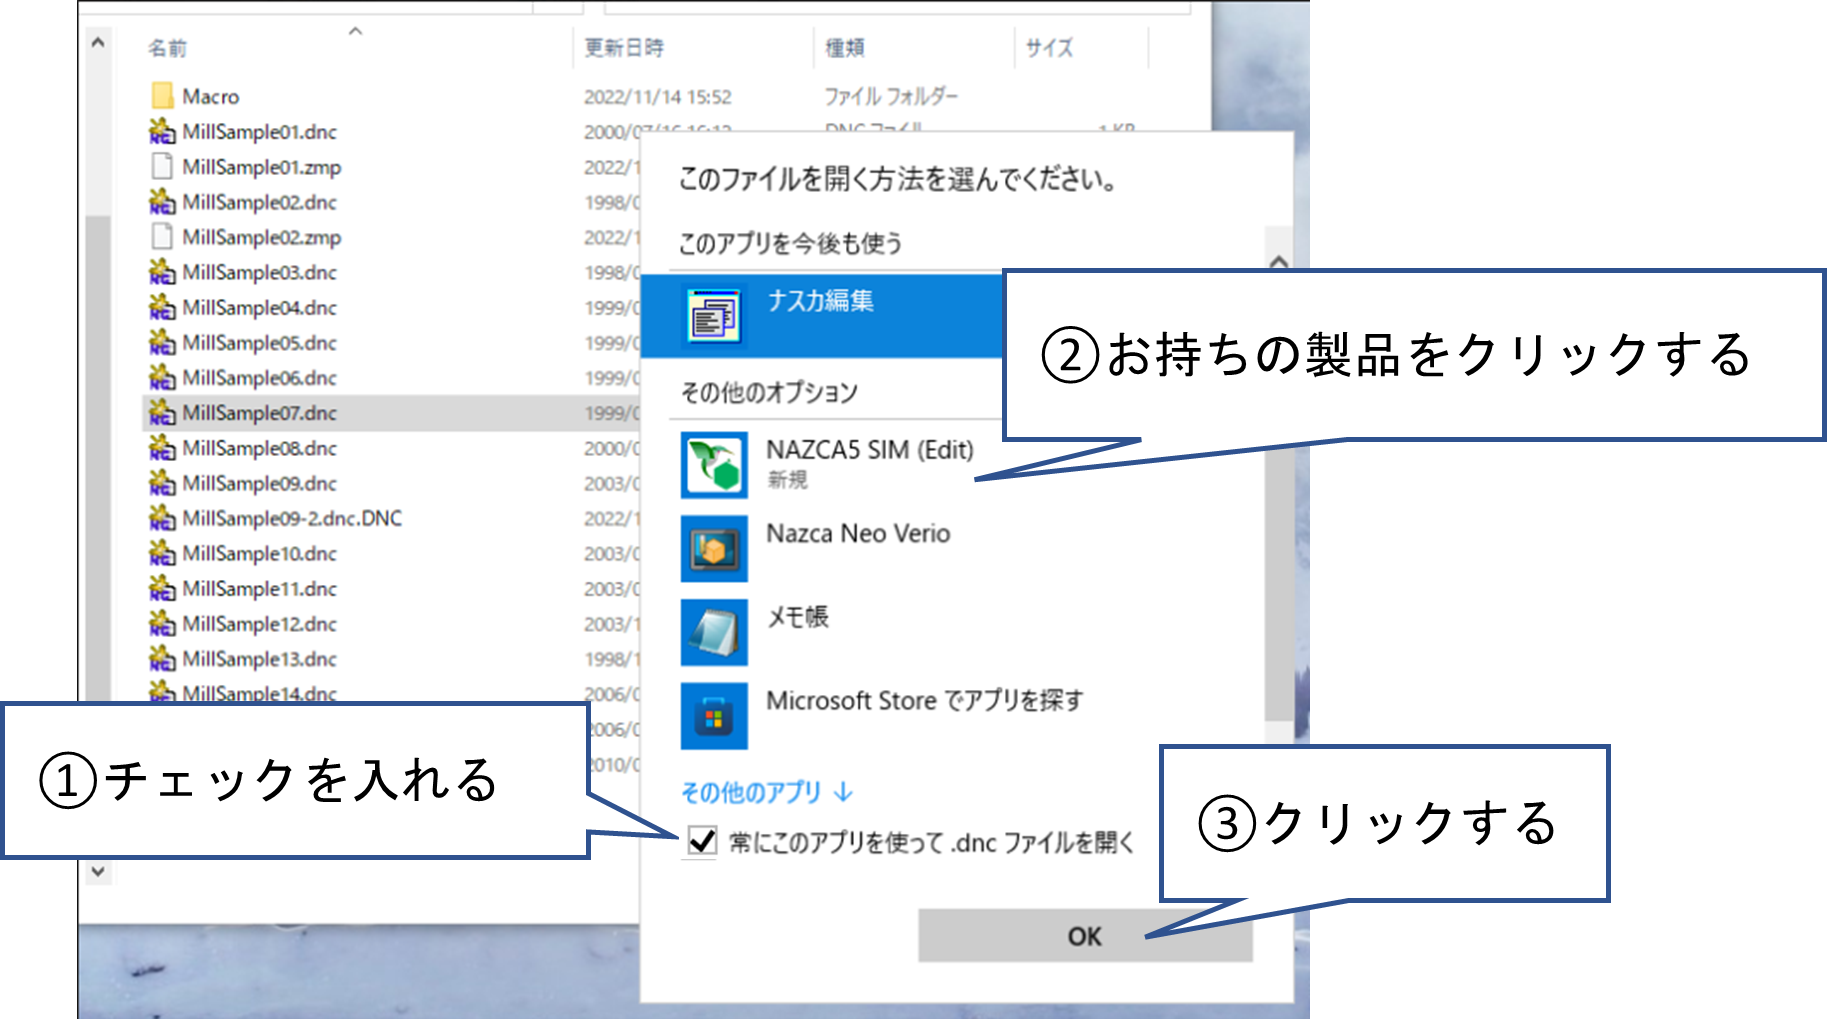This screenshot has height=1019, width=1827.
Task: Click the MillSample02.zmp file icon
Action: point(162,236)
